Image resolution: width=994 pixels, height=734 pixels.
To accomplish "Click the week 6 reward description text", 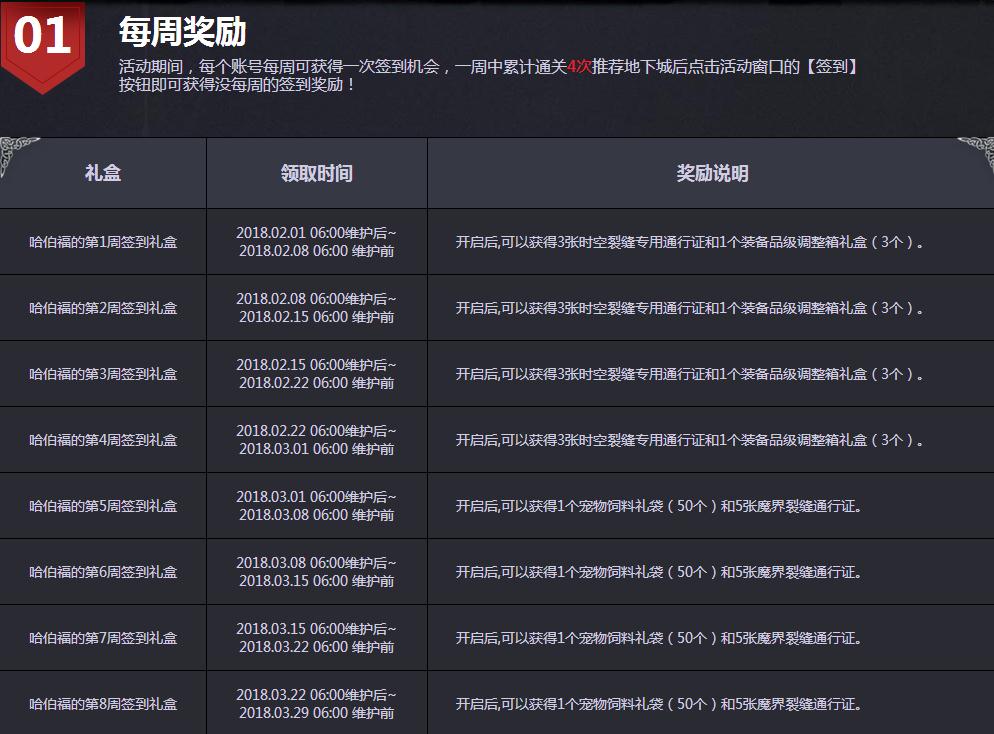I will (x=658, y=572).
